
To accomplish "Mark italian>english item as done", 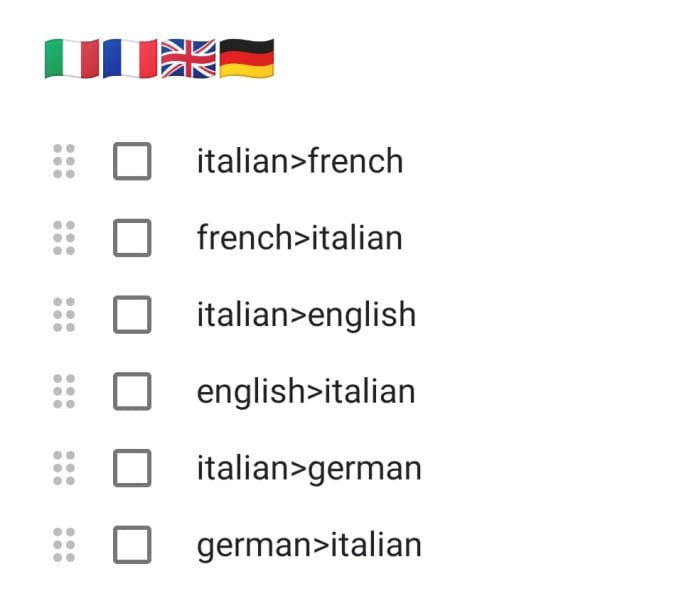I will click(x=132, y=314).
